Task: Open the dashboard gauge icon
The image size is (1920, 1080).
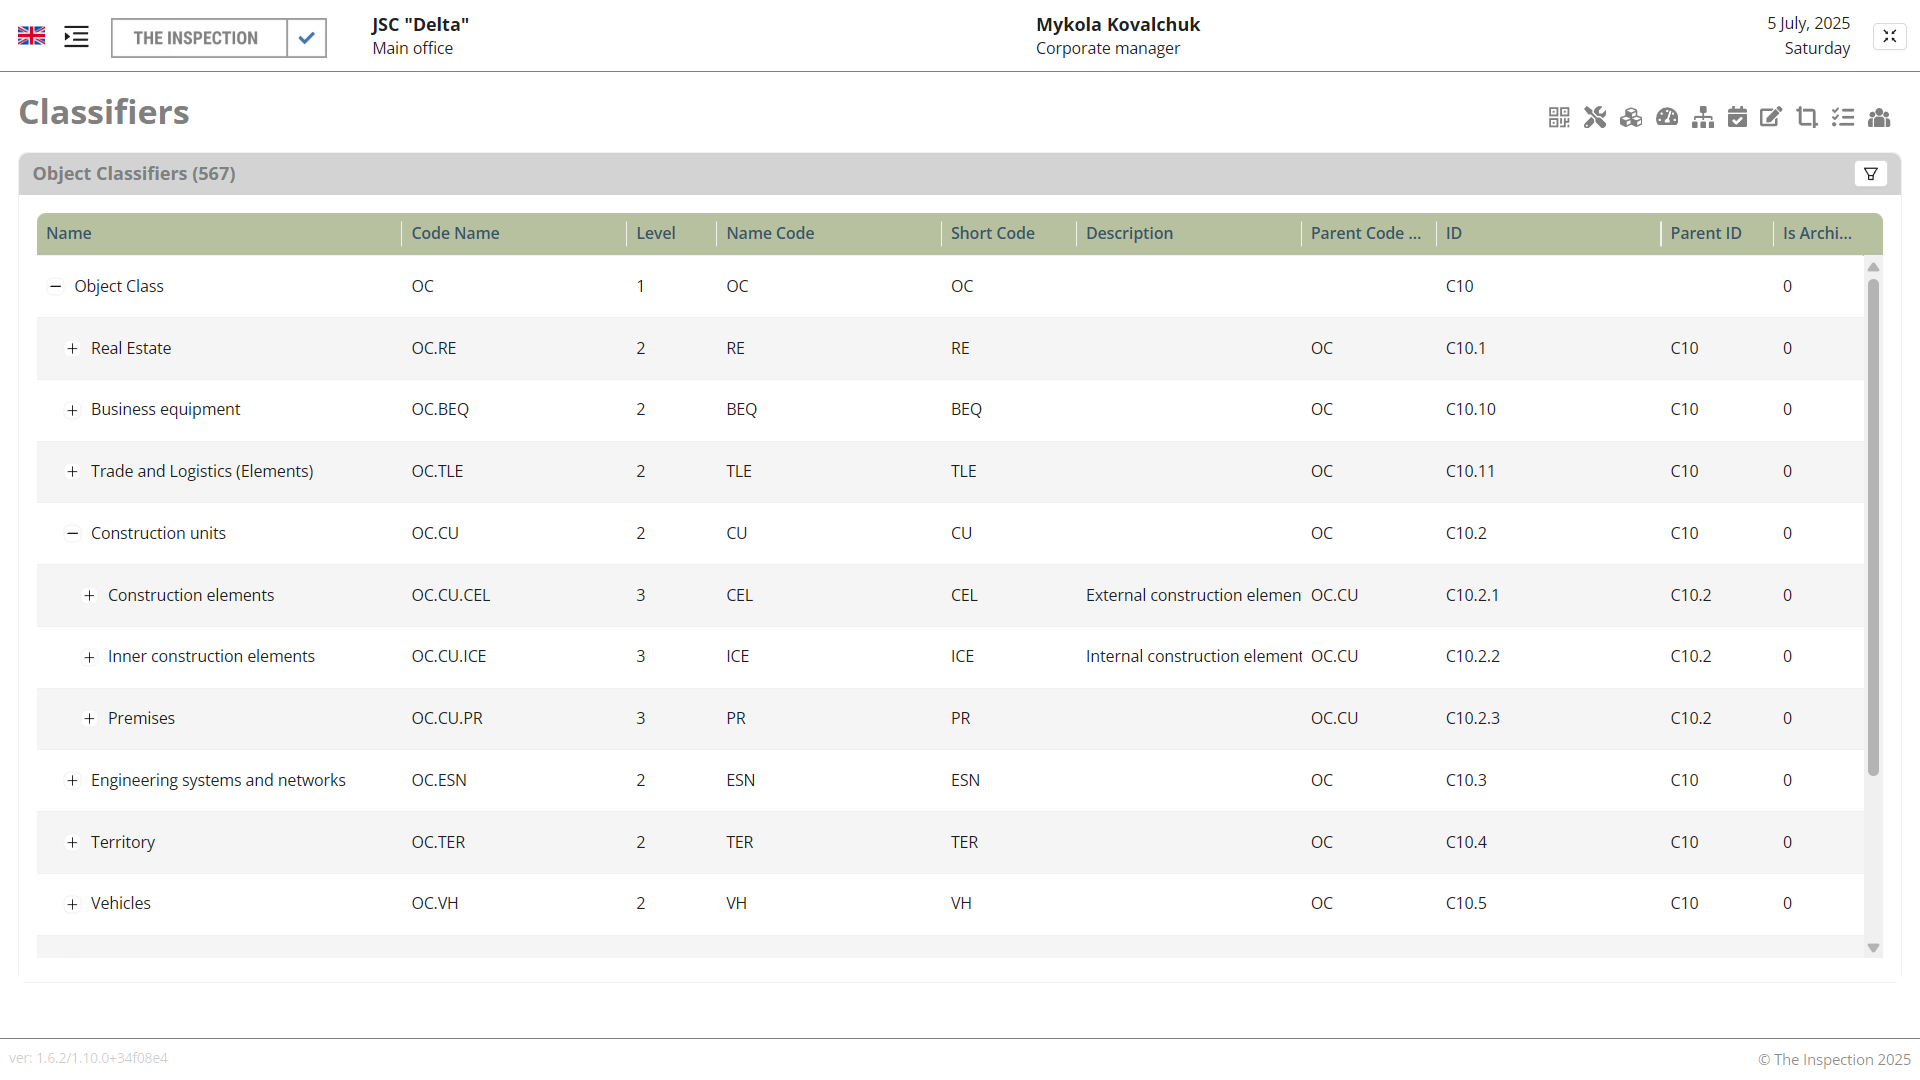Action: 1667,118
